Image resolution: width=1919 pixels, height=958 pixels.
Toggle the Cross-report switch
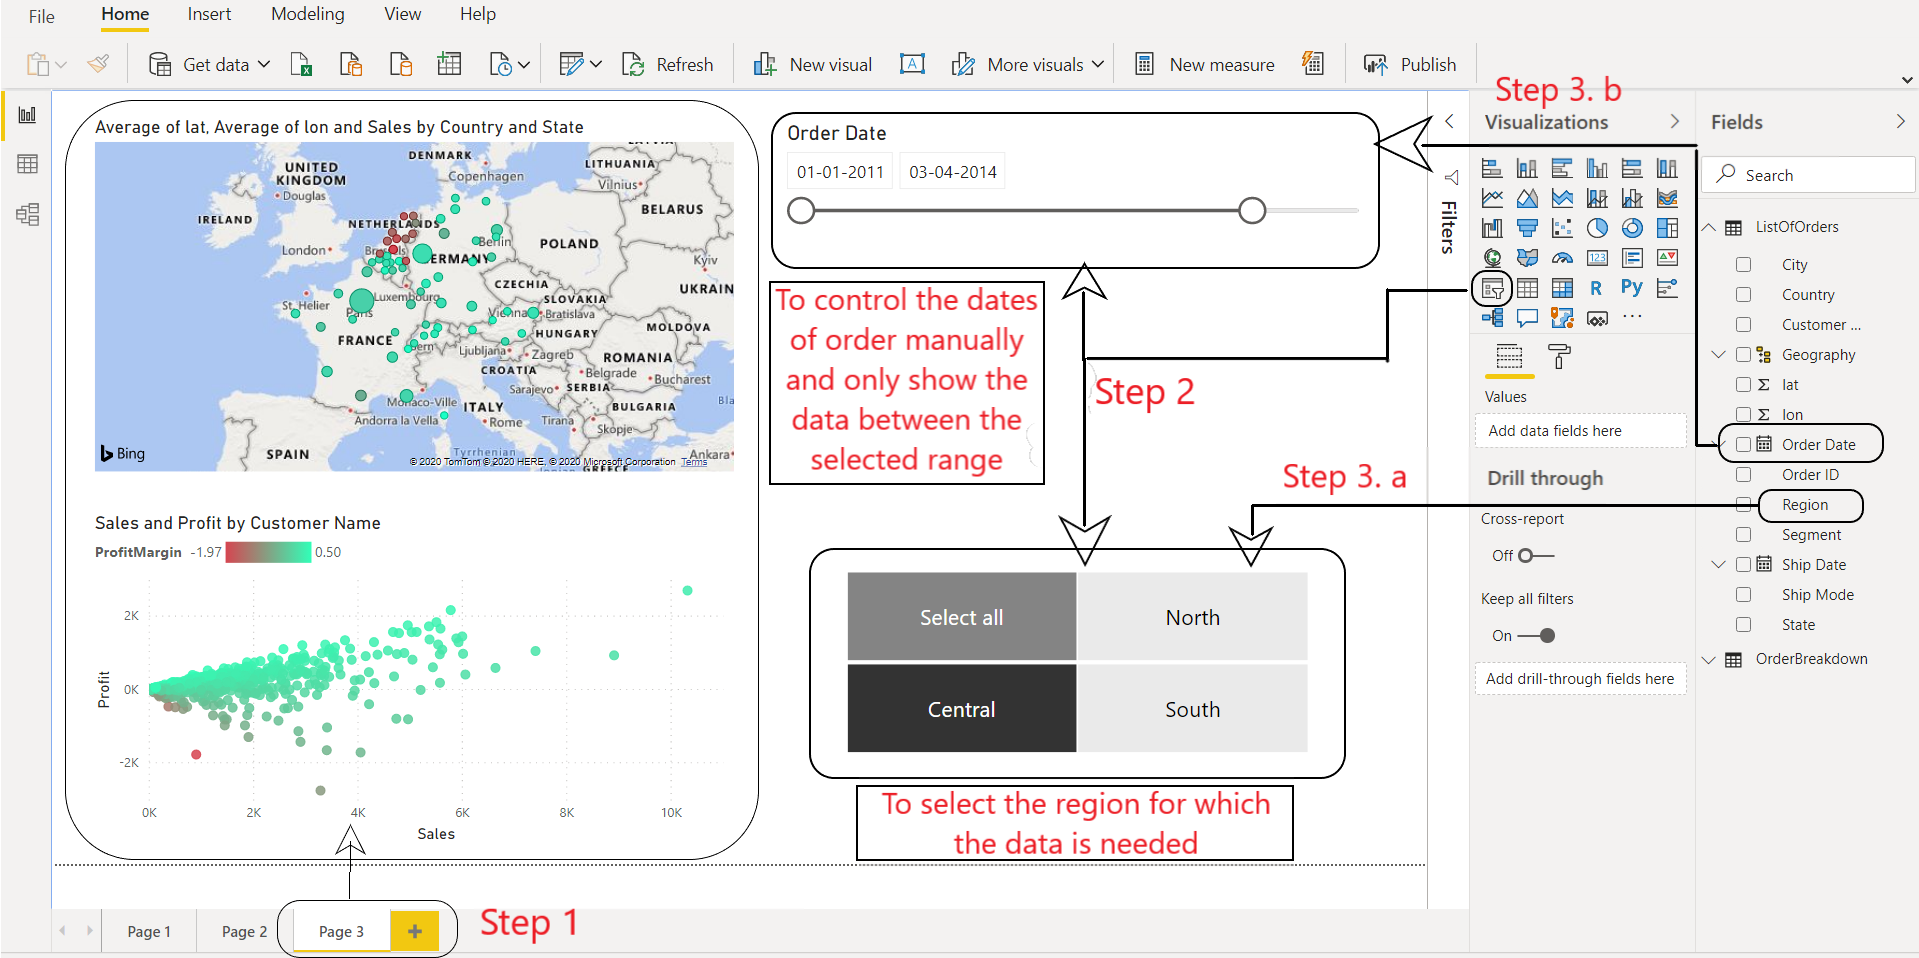point(1536,556)
